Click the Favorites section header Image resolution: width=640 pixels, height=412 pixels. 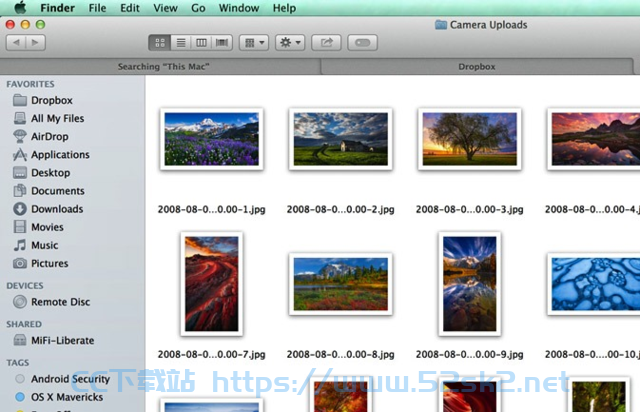click(x=30, y=84)
